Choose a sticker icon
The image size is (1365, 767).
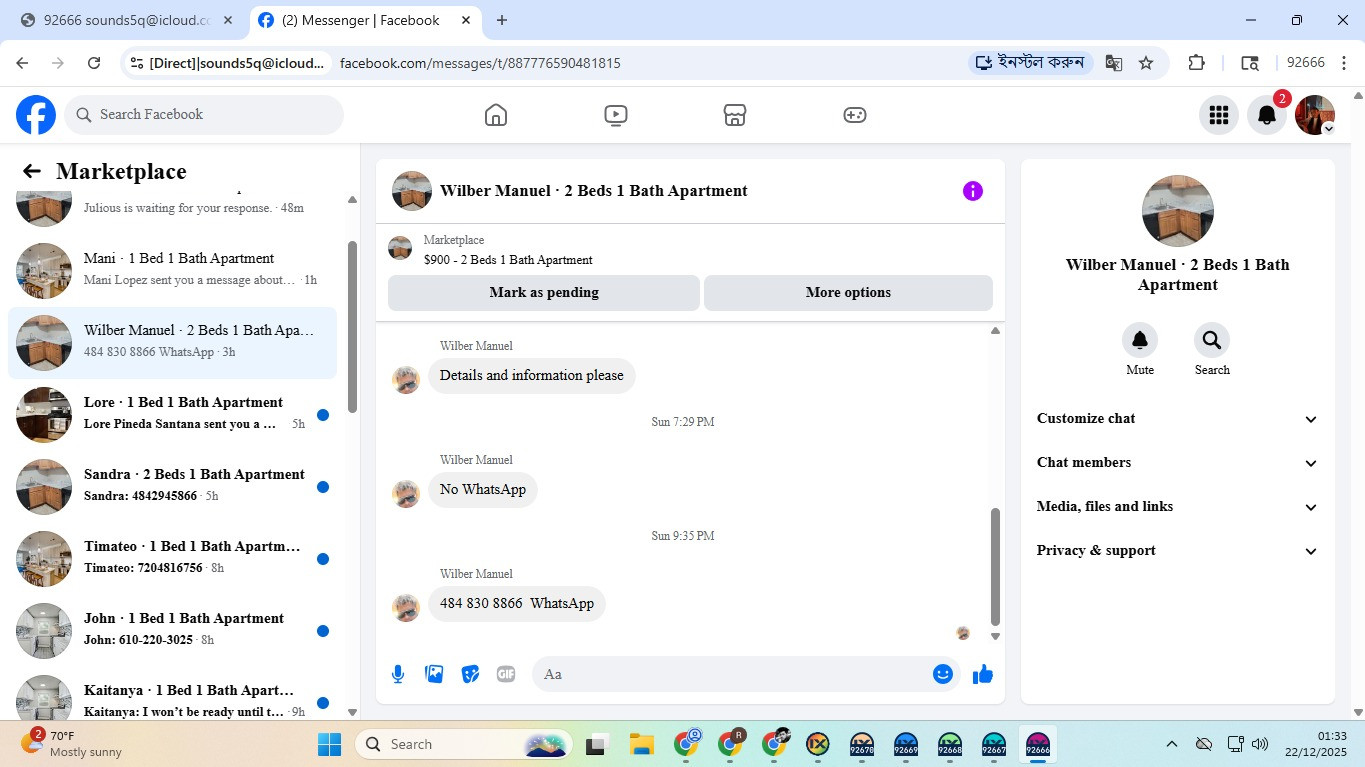pos(470,674)
